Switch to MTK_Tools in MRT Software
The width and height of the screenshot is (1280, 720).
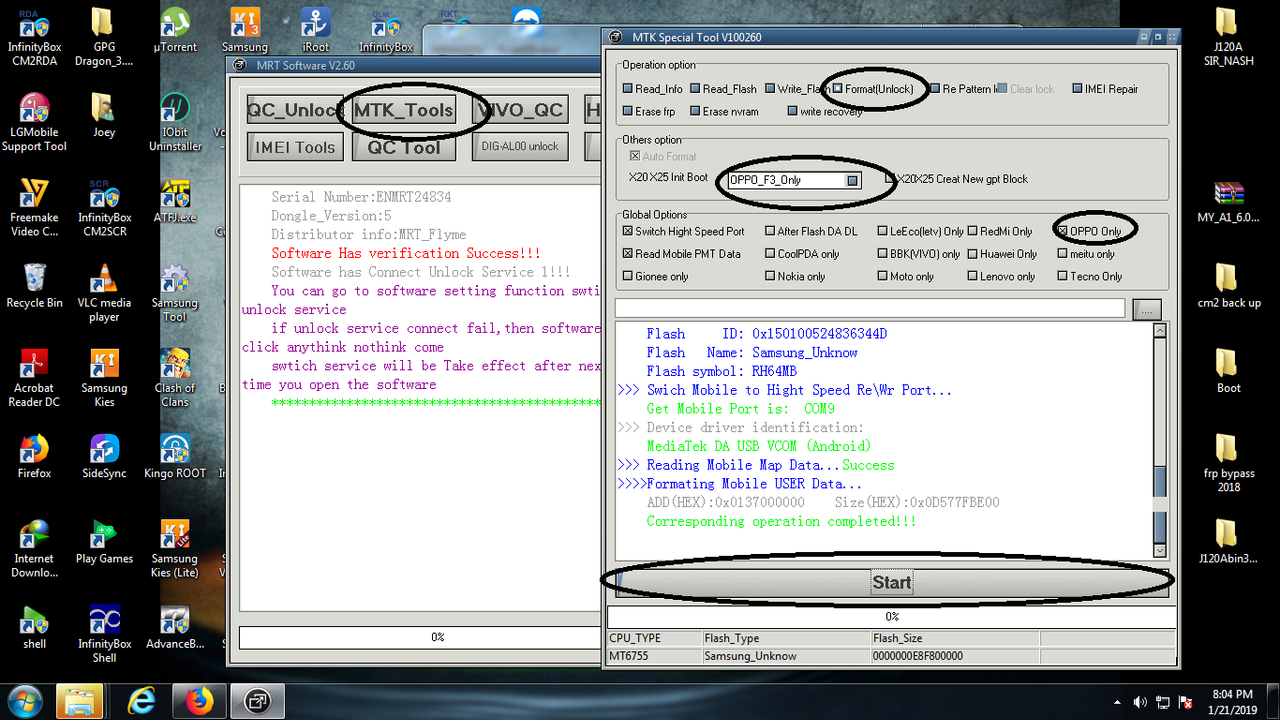click(403, 109)
